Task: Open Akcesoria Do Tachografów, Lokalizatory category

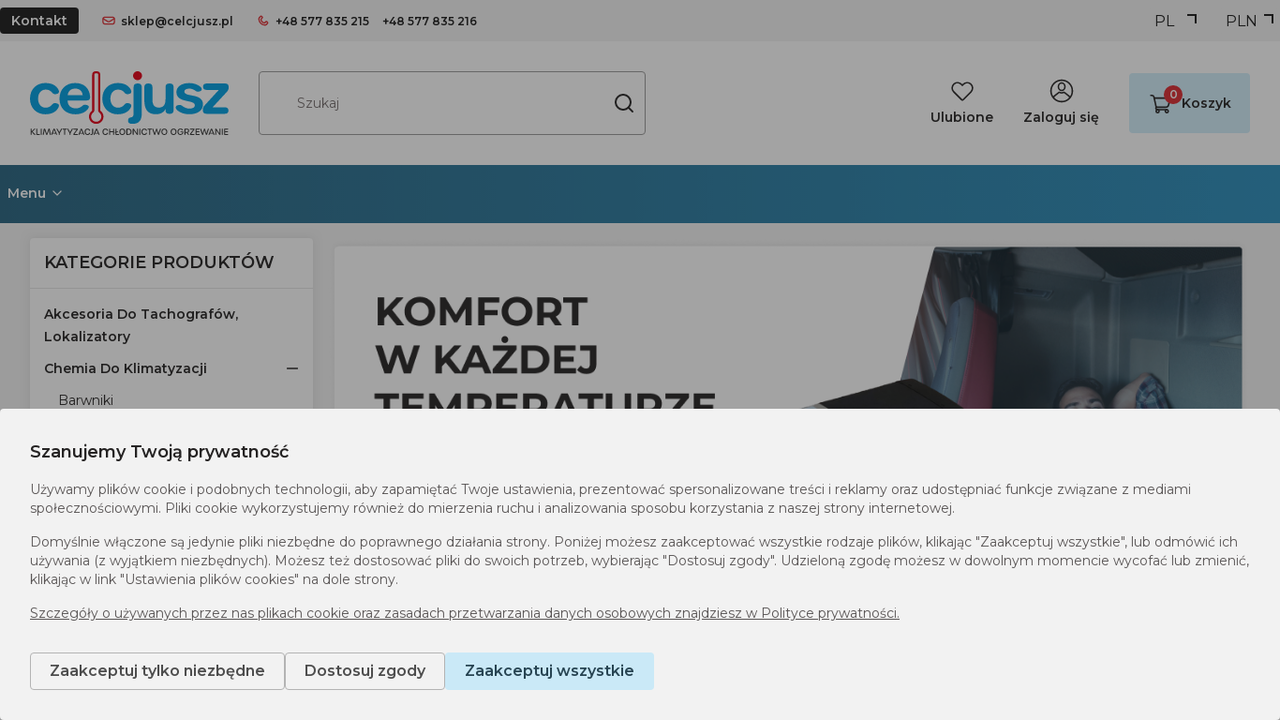Action: click(x=141, y=325)
